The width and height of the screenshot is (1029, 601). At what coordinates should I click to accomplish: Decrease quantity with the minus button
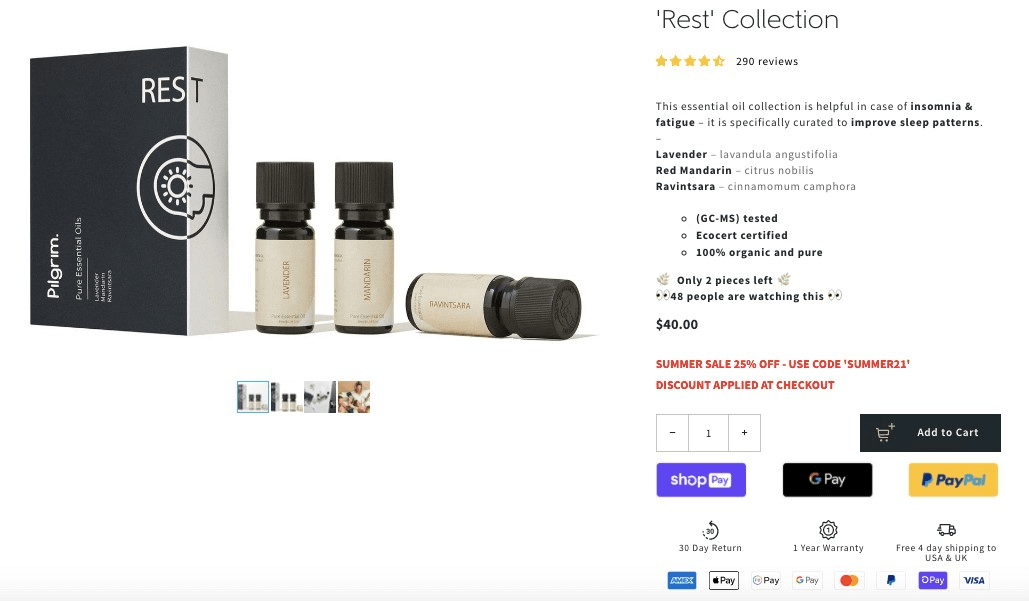pos(672,433)
